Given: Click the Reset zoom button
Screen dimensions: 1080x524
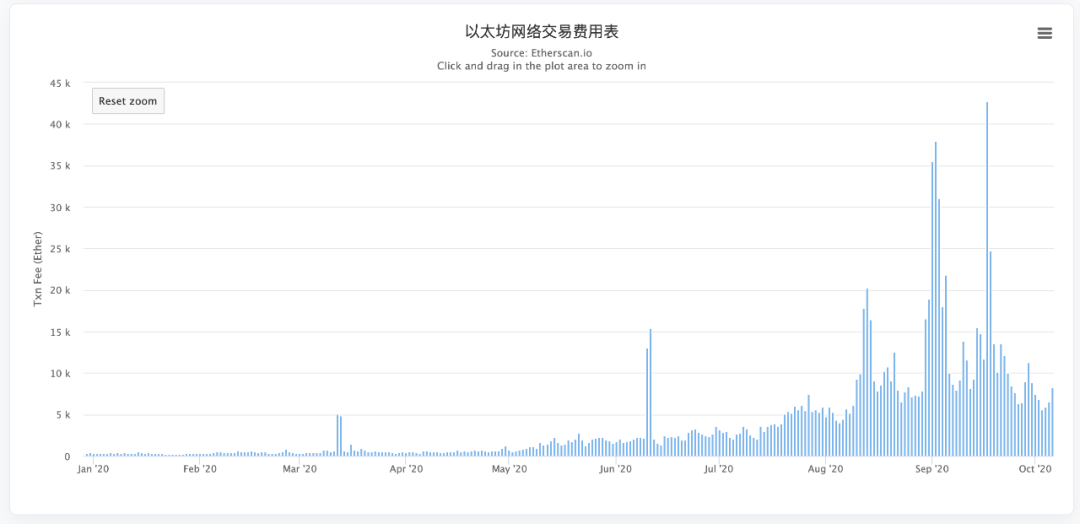Looking at the screenshot, I should pyautogui.click(x=128, y=101).
